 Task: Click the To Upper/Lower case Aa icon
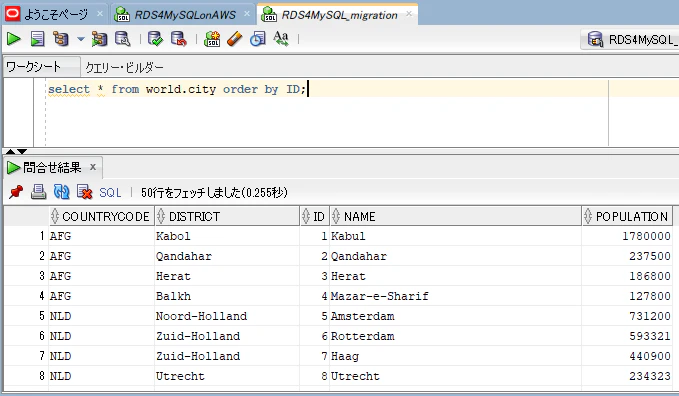click(x=281, y=39)
